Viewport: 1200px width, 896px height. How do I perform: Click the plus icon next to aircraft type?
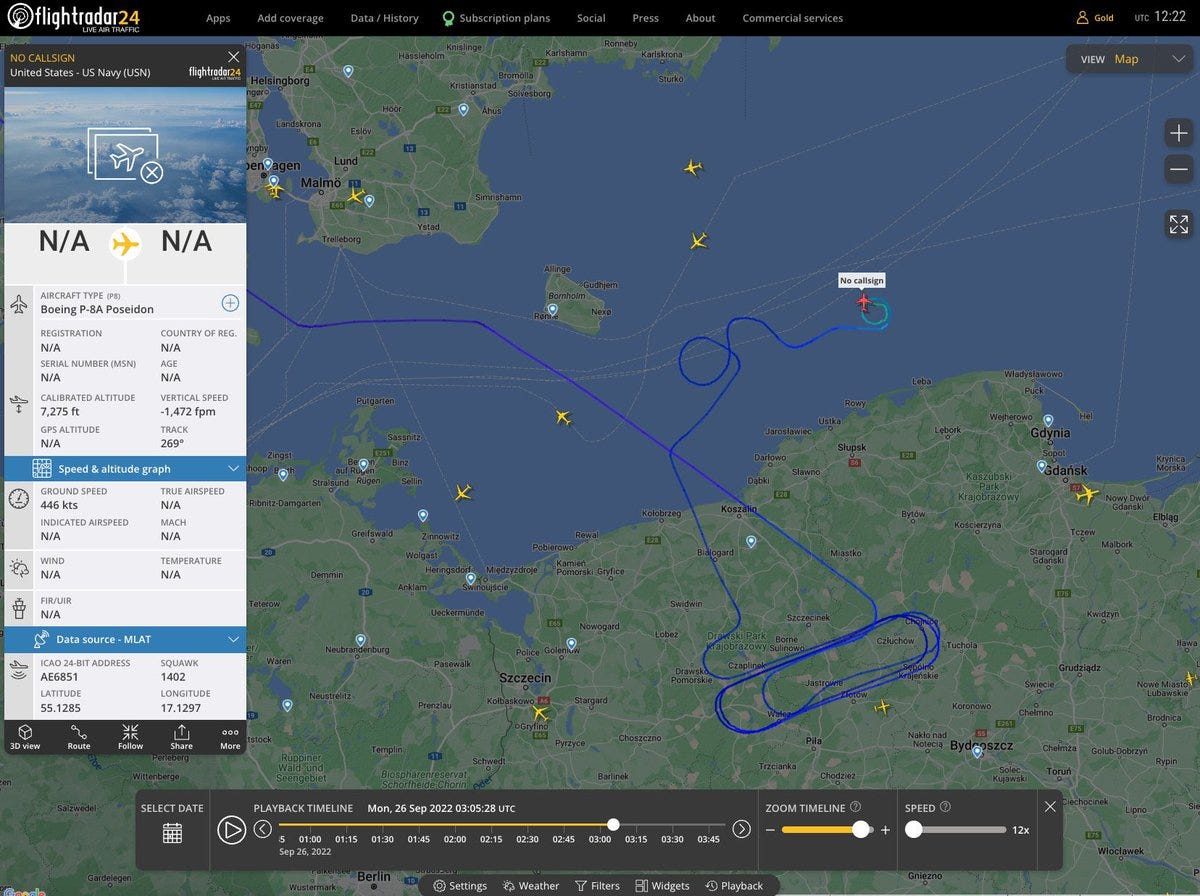(x=230, y=303)
